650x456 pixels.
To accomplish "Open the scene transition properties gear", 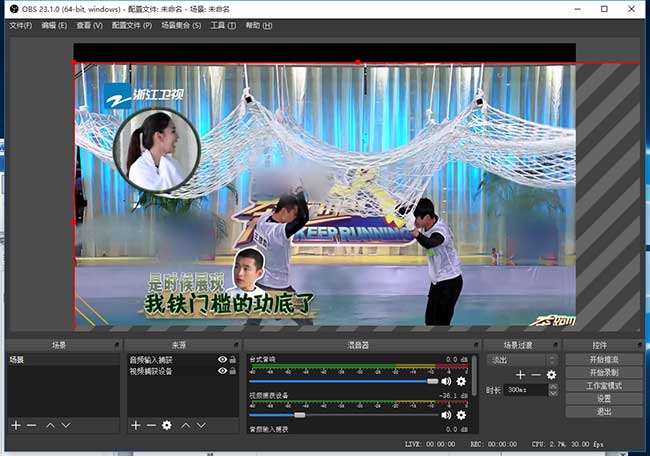I will point(551,375).
